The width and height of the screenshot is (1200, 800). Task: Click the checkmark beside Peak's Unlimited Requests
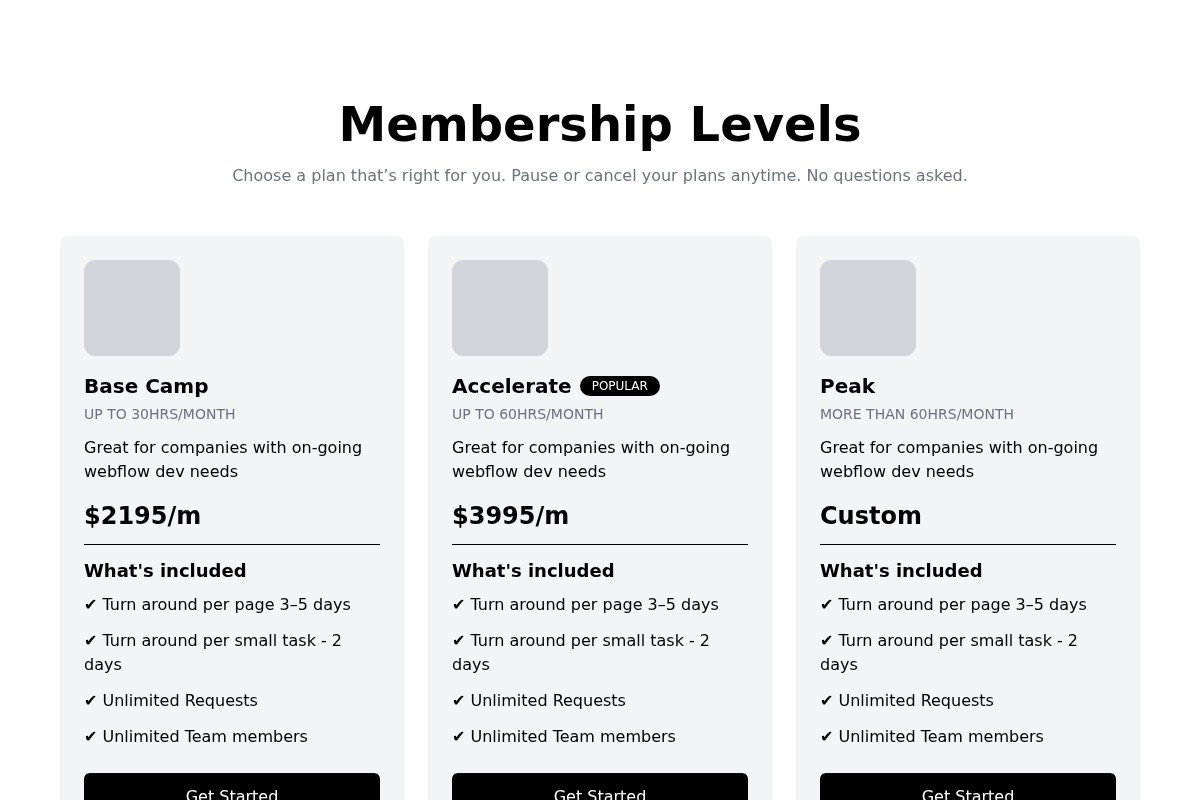(827, 701)
